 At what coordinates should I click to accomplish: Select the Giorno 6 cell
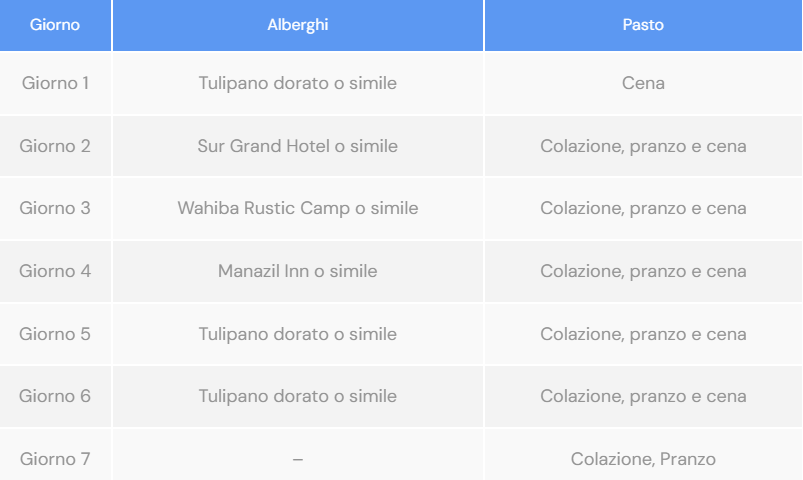tap(55, 396)
